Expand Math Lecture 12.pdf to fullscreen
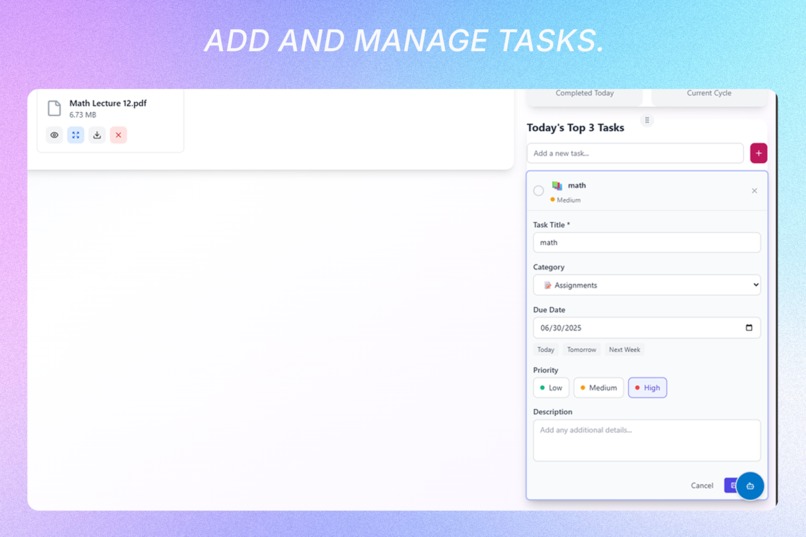 [x=76, y=135]
